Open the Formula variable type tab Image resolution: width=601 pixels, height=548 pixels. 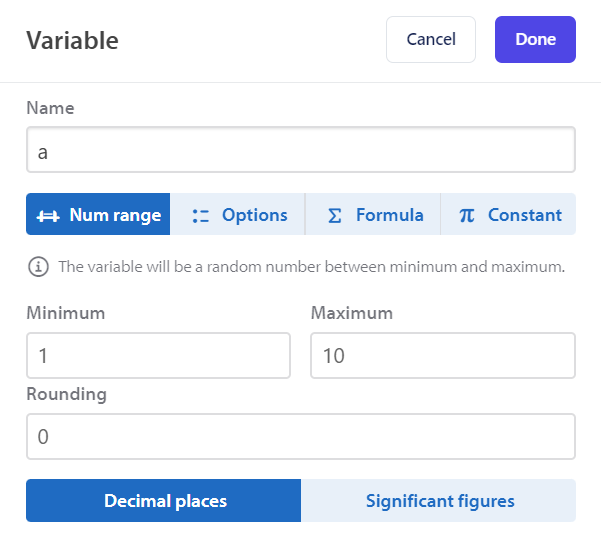[x=373, y=214]
